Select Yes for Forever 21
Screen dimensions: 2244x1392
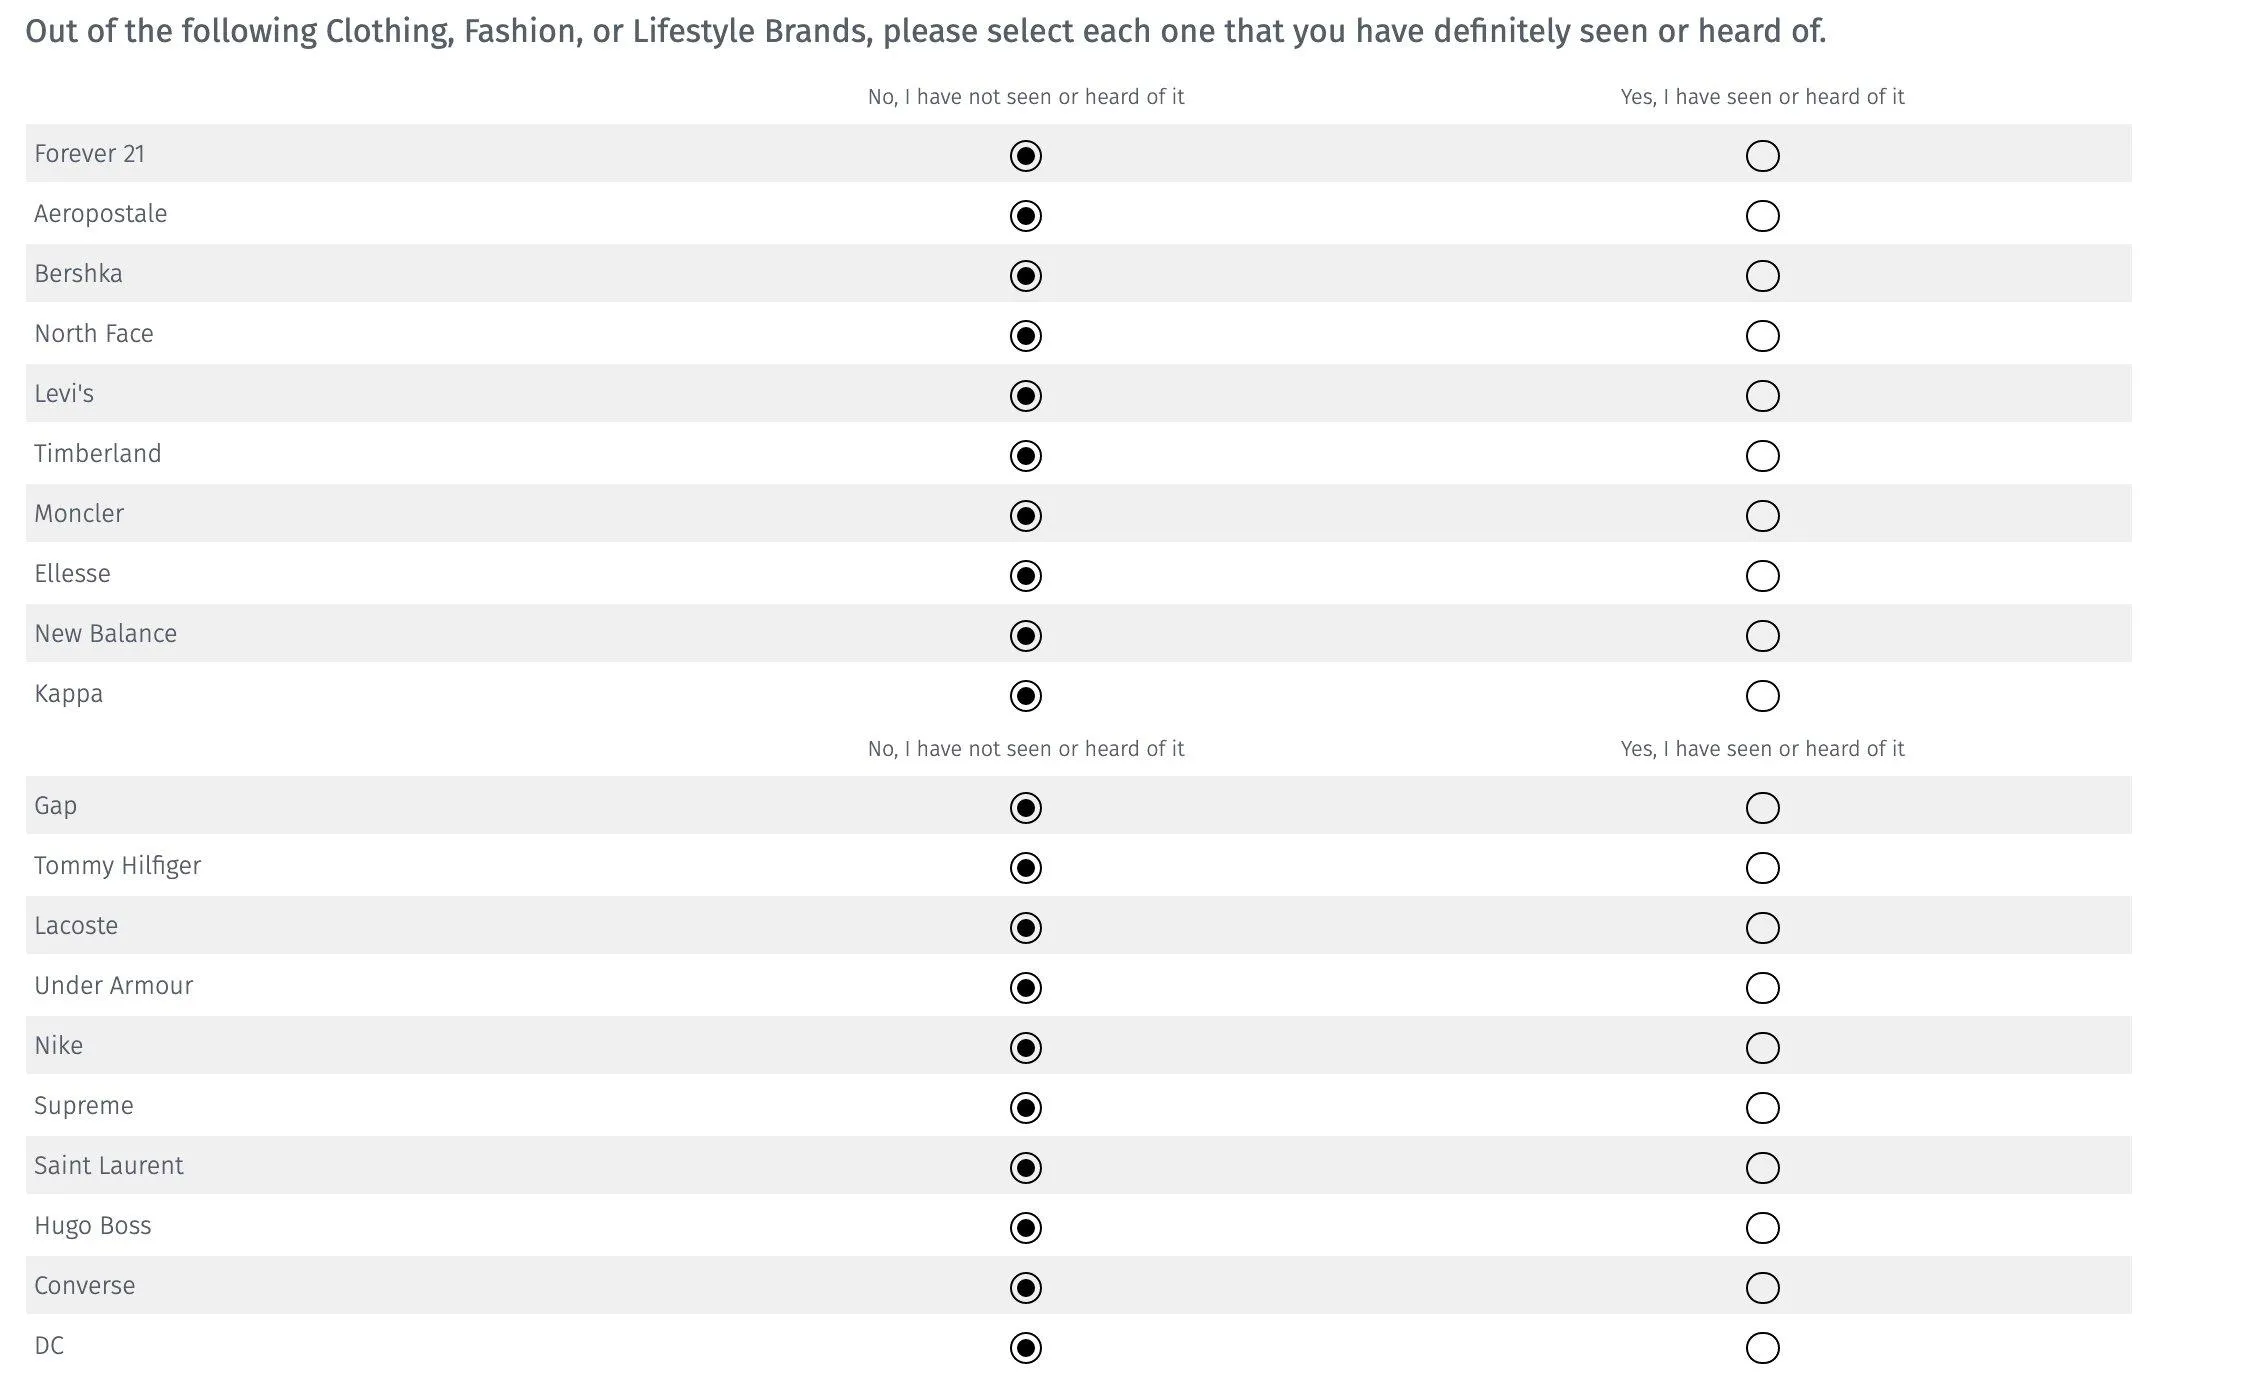coord(1762,156)
